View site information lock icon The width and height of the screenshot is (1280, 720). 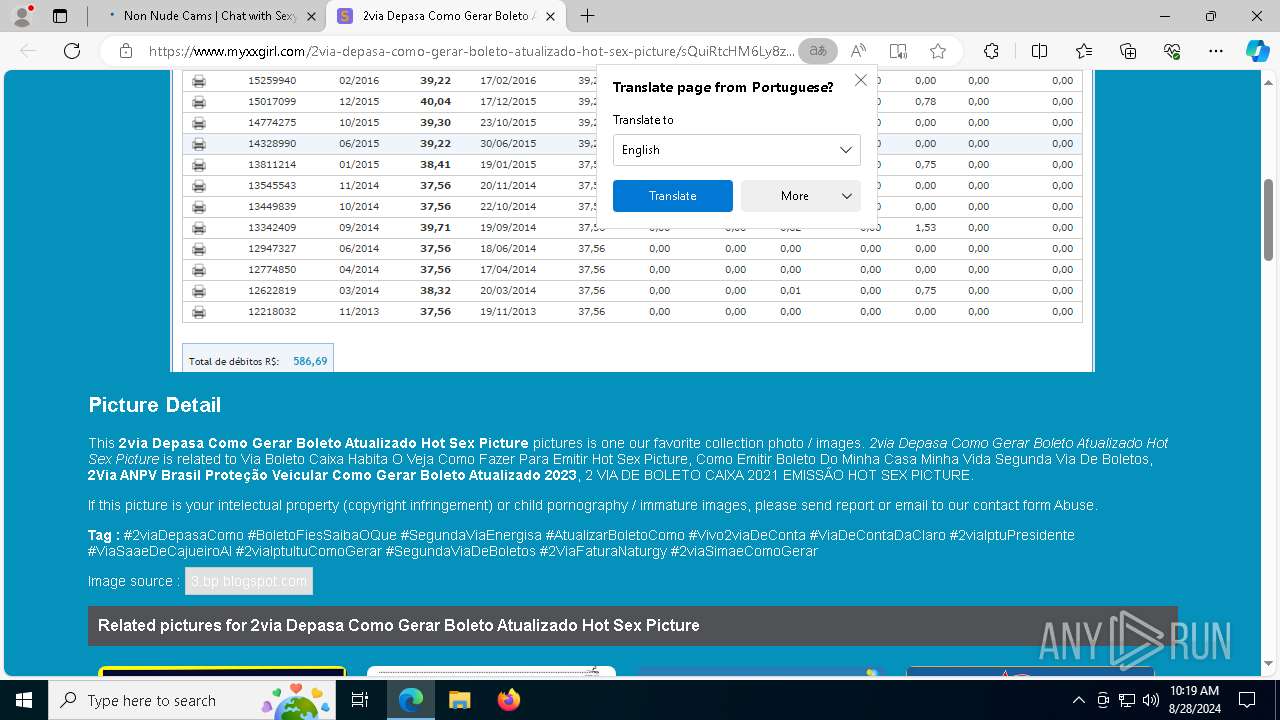coord(126,51)
